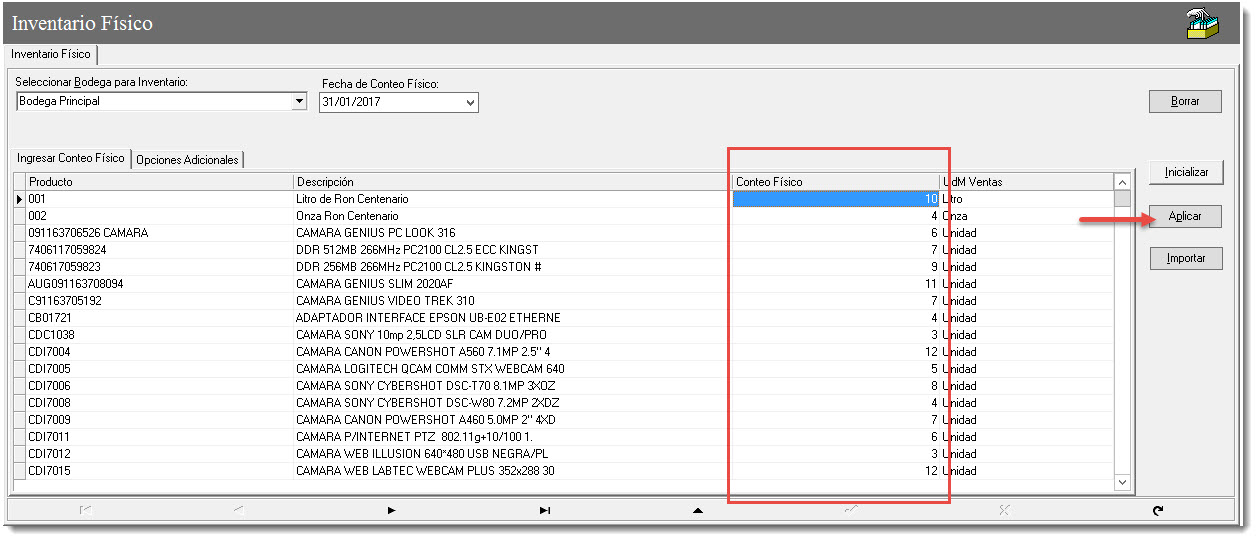Click 'CAMARA P/INTERNET PTZ 802.11g' description
Viewport: 1258px width, 541px height.
[x=414, y=437]
